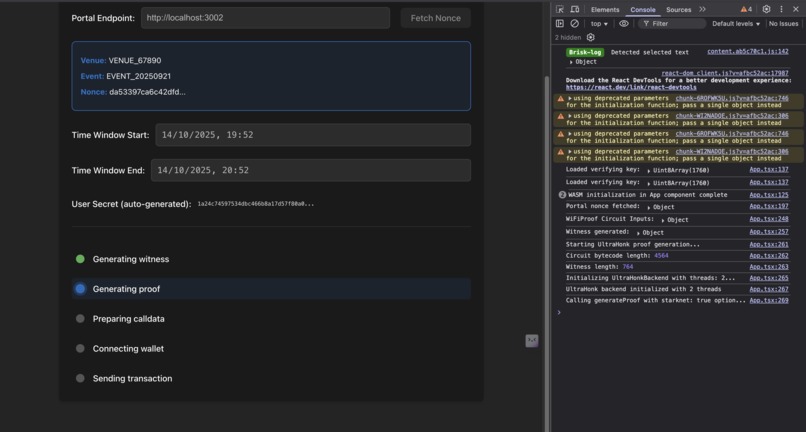Click the green Generating witness status dot
The height and width of the screenshot is (432, 806).
[x=80, y=259]
